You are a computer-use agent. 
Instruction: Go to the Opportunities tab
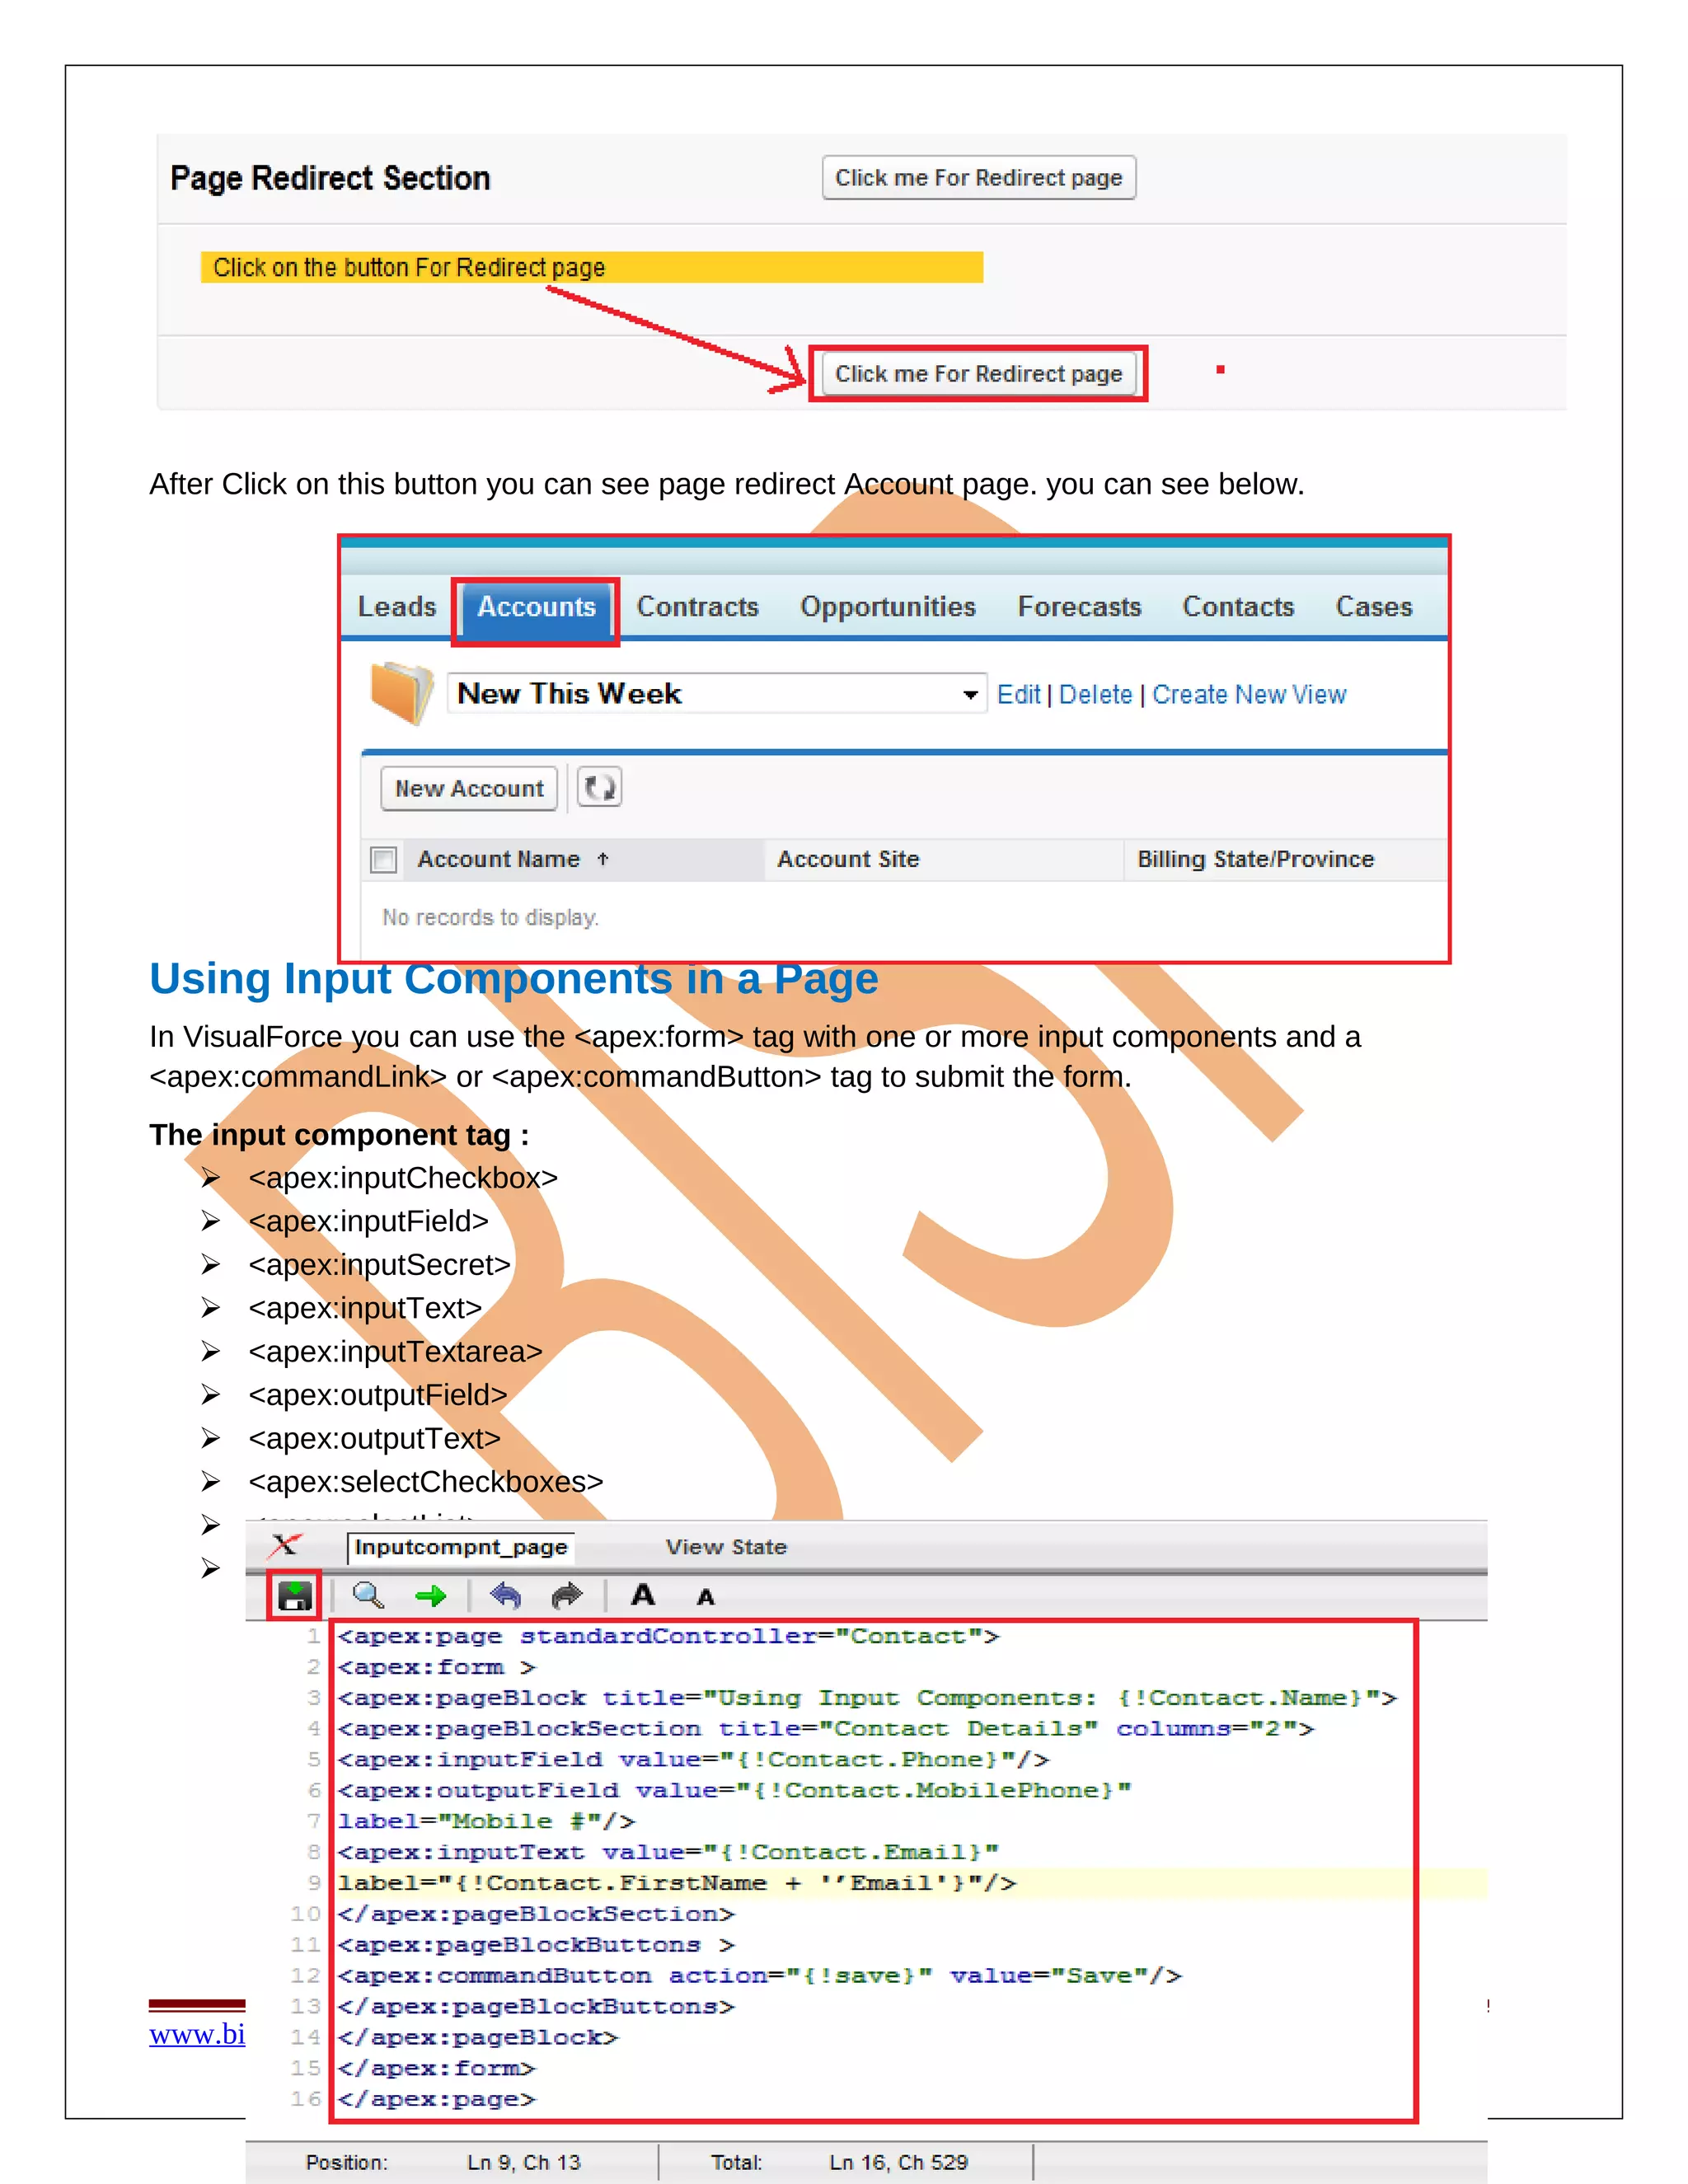(x=888, y=606)
